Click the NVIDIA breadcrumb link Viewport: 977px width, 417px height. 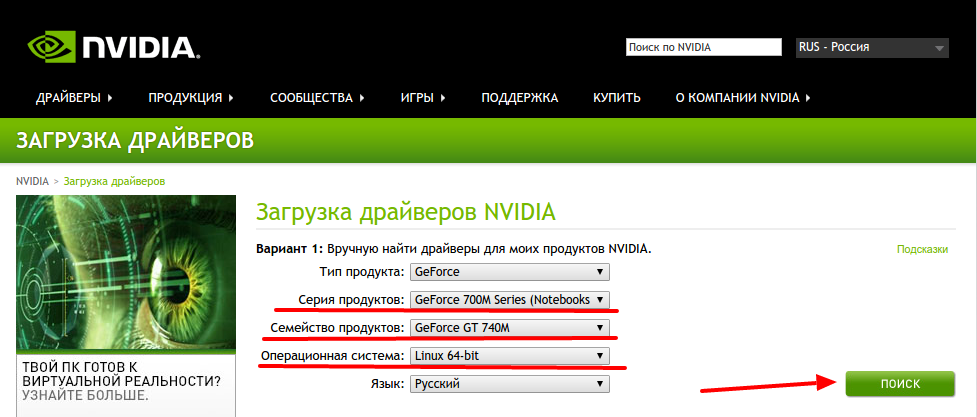(x=32, y=181)
